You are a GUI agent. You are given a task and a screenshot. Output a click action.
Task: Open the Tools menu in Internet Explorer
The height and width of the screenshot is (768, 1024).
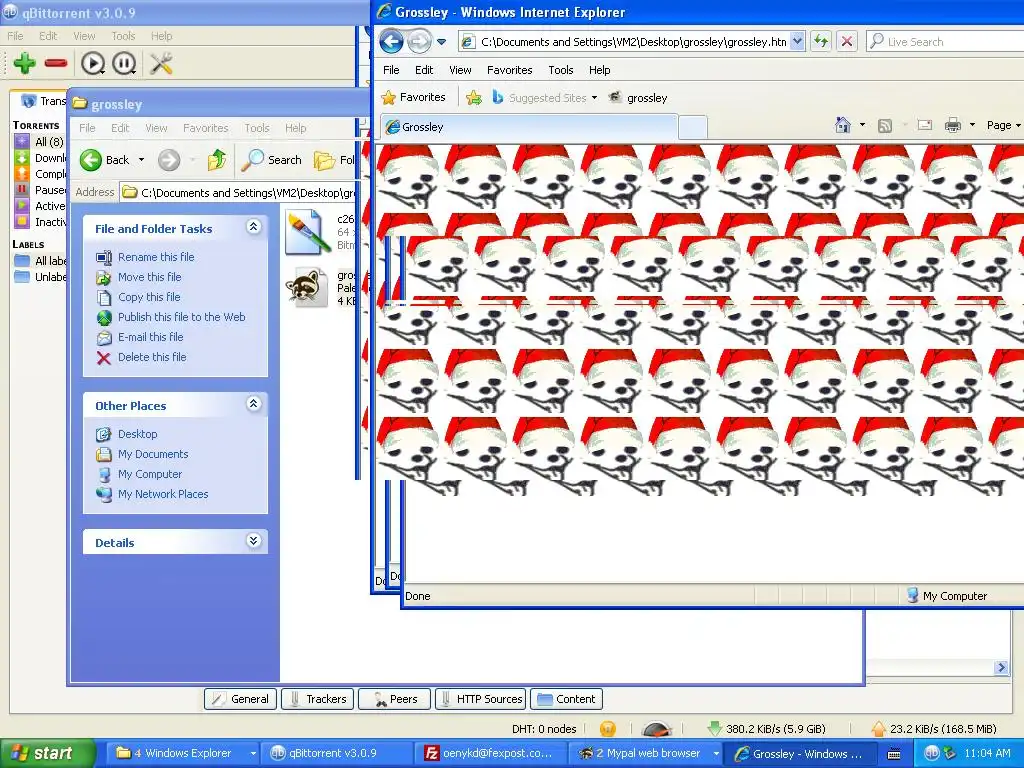click(x=560, y=70)
